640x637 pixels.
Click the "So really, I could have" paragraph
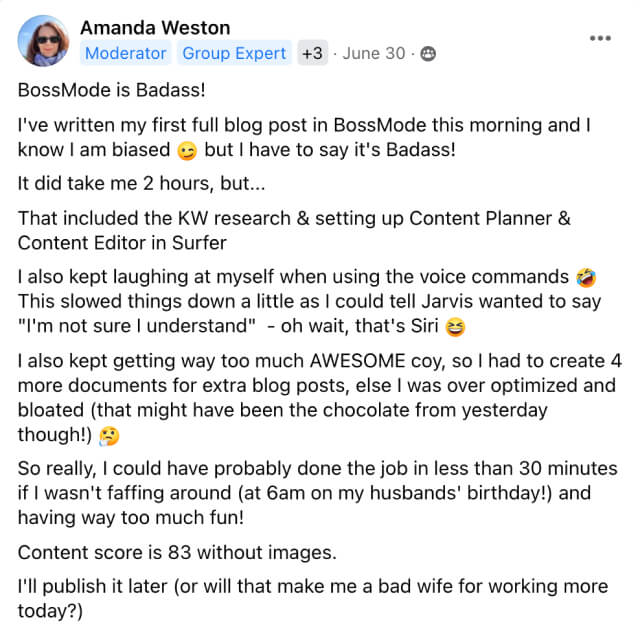tap(318, 493)
